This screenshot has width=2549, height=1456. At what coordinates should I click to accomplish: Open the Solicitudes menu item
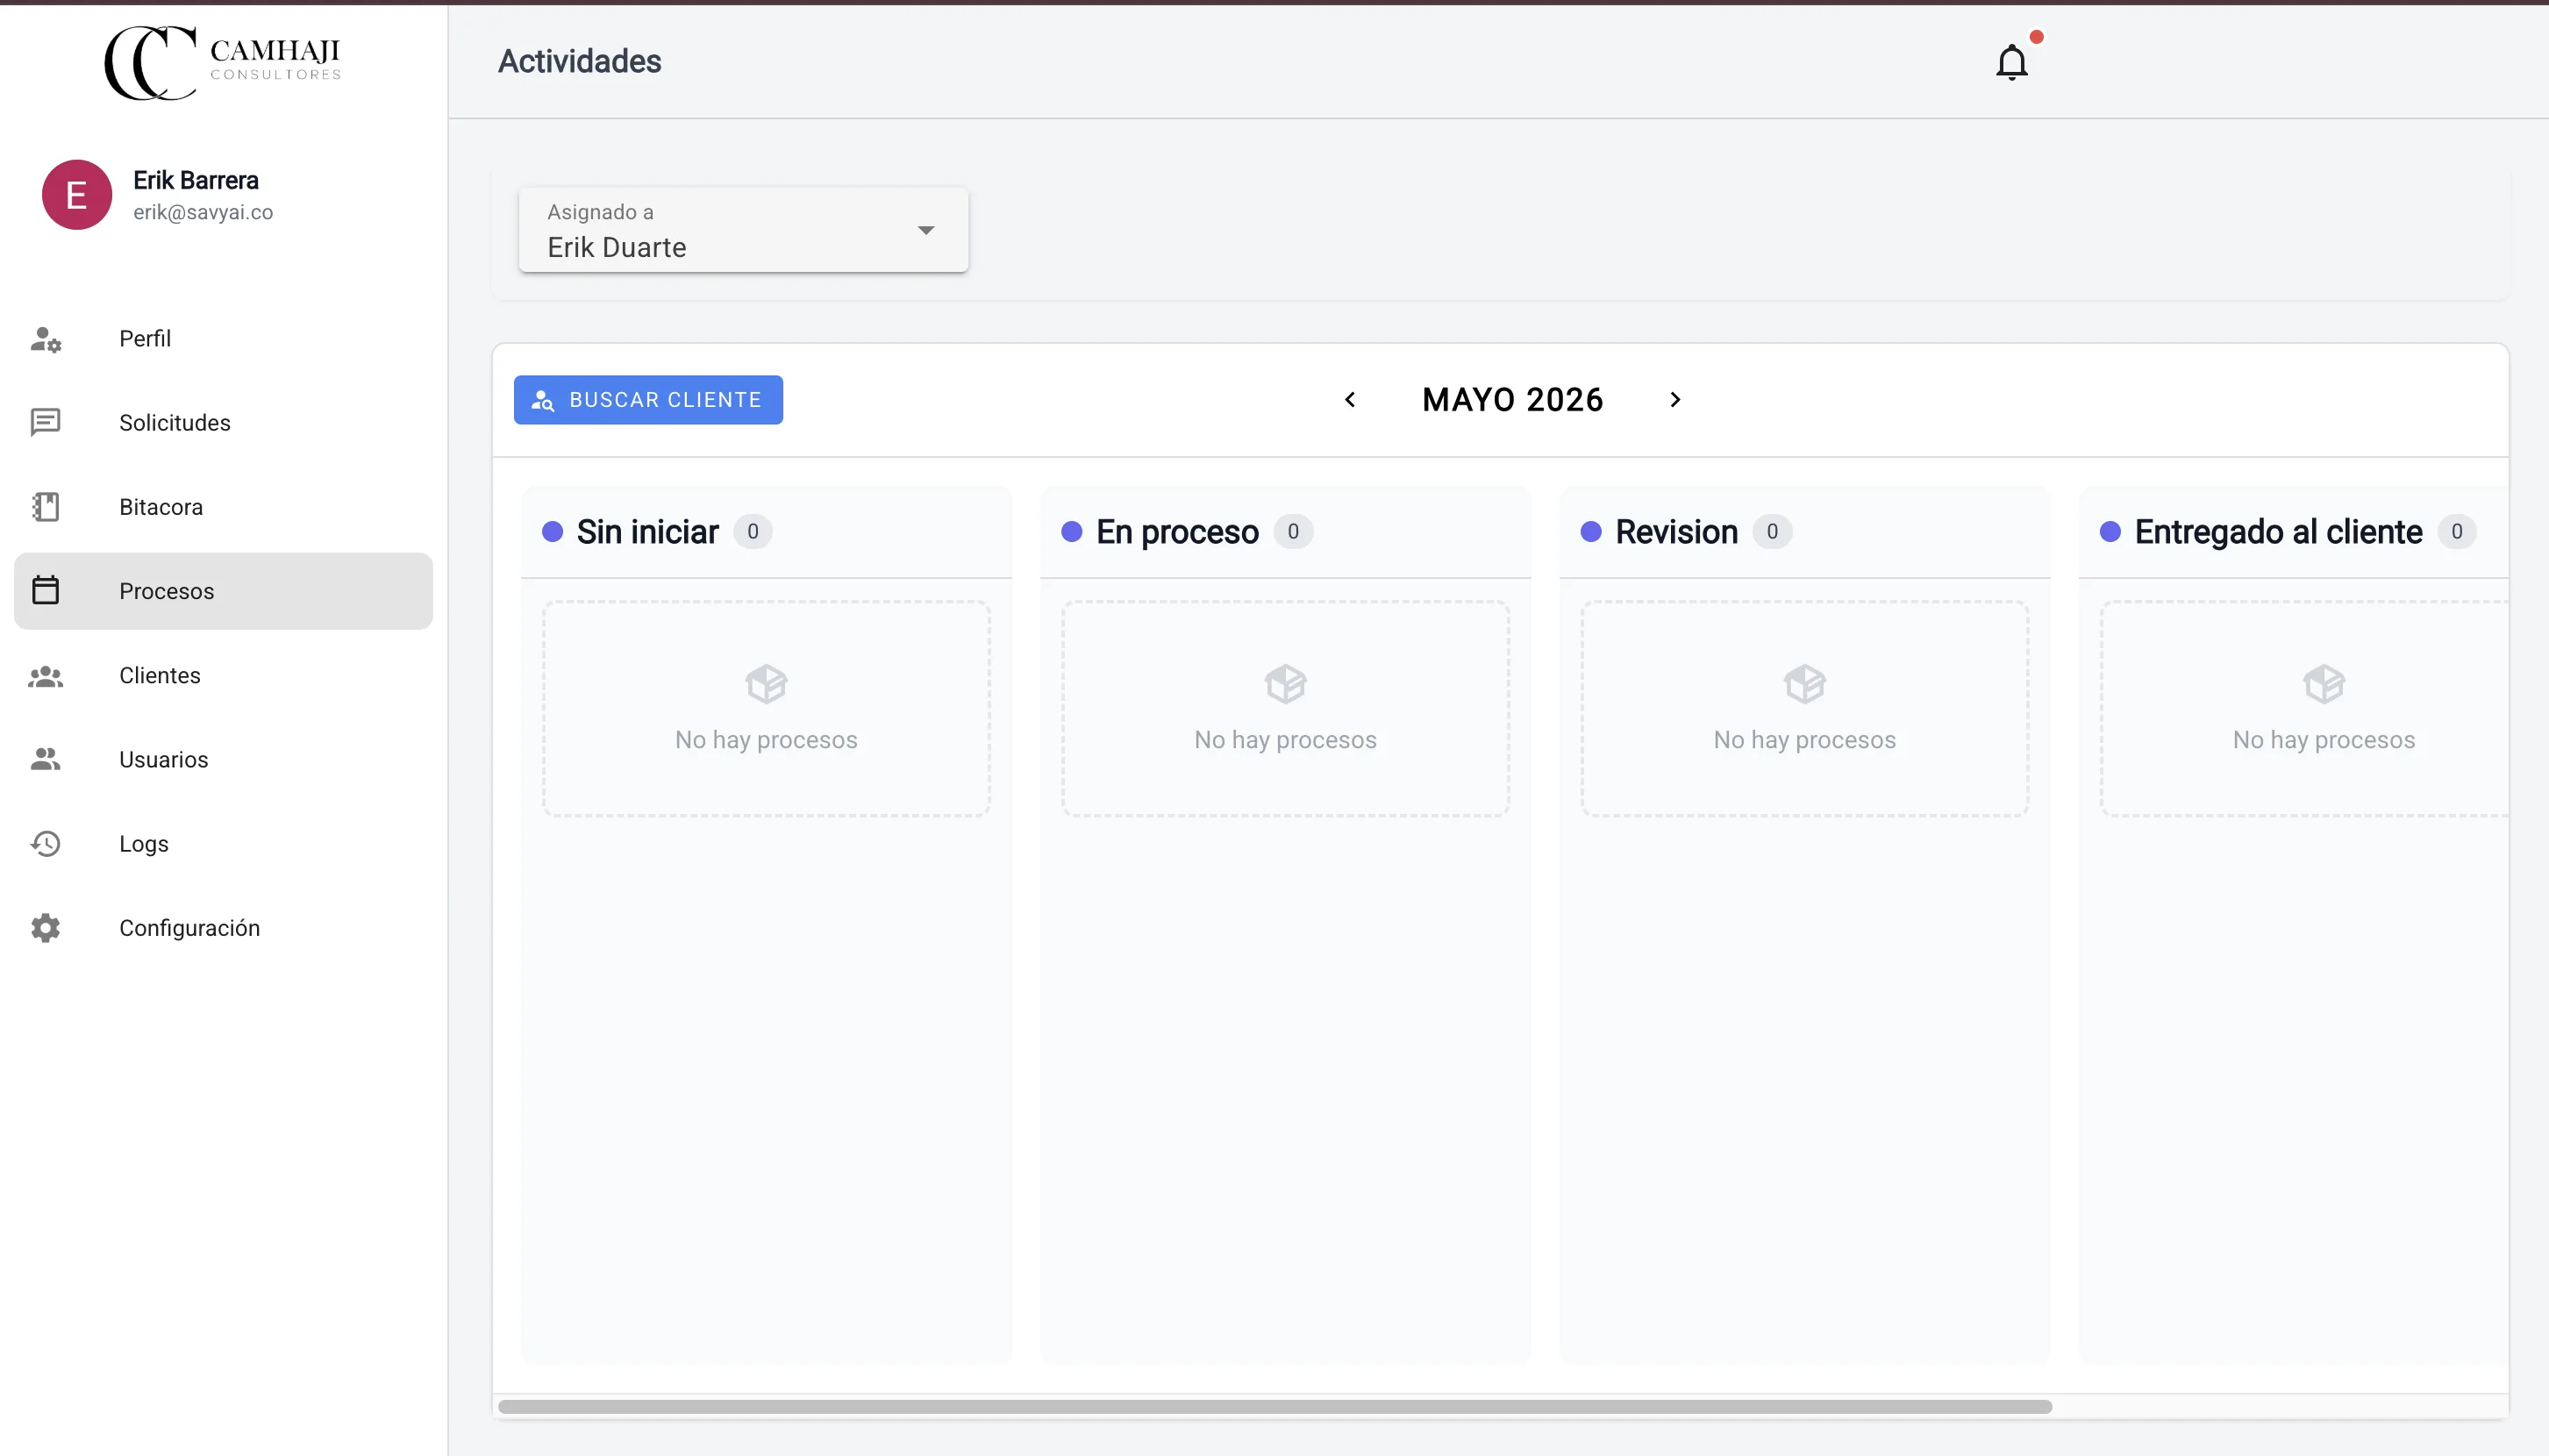tap(223, 423)
